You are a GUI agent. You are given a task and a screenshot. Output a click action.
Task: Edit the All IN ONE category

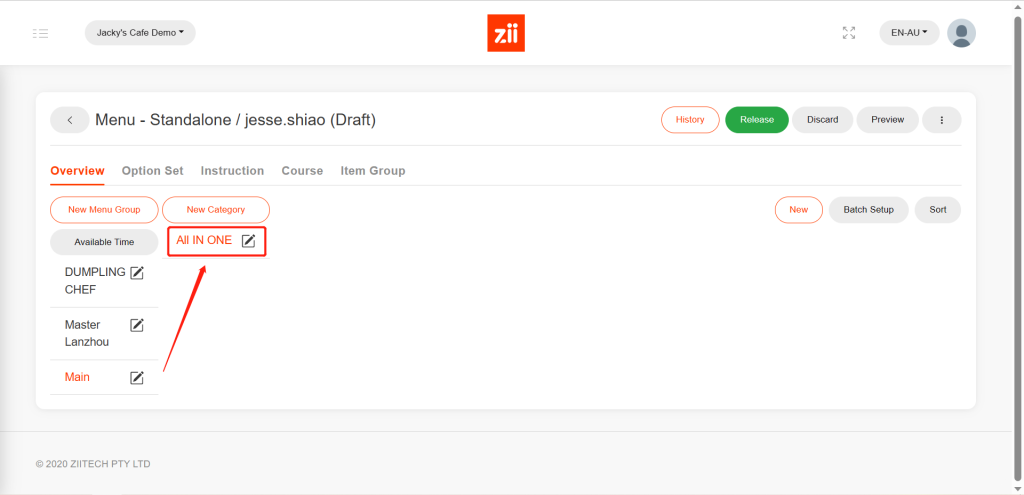(x=249, y=241)
